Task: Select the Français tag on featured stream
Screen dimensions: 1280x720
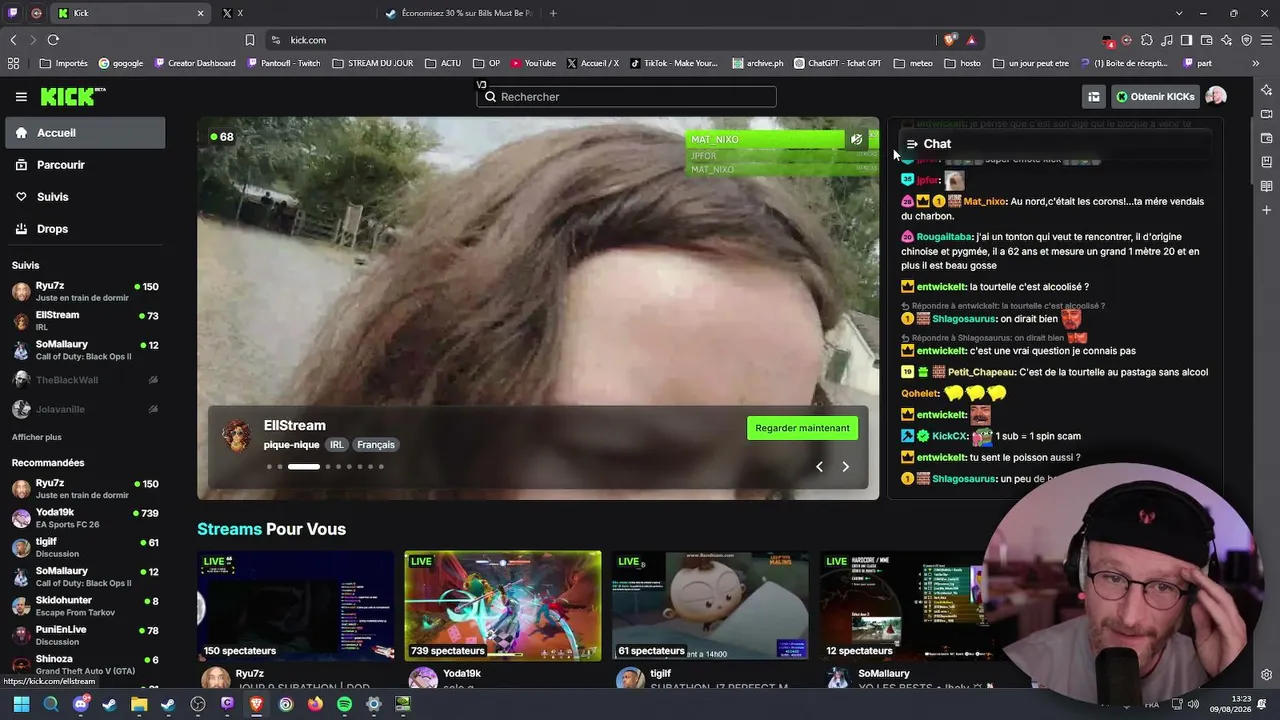Action: (376, 445)
